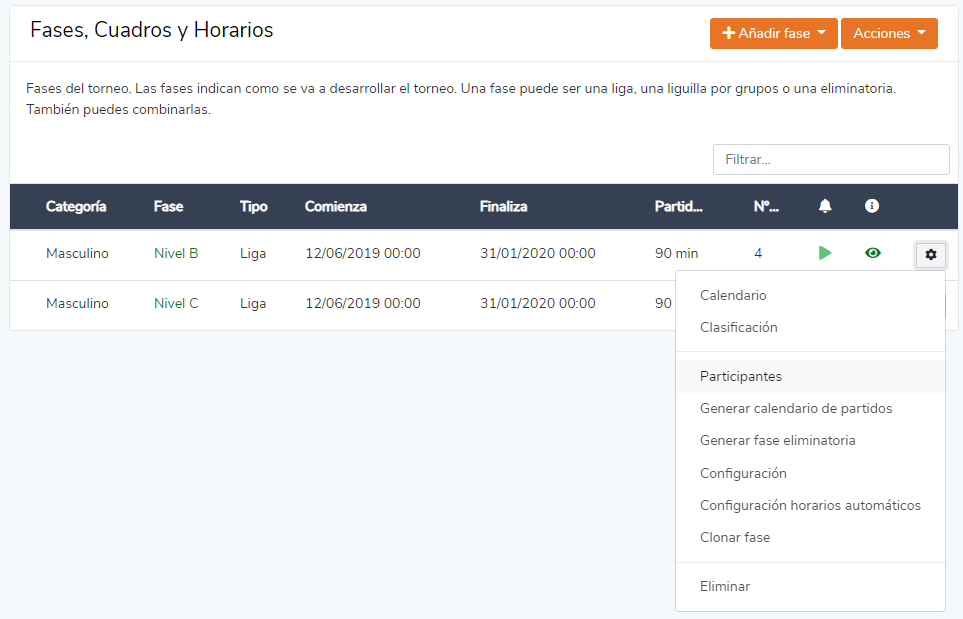Choose Eliminar from the menu
The height and width of the screenshot is (619, 963).
click(x=810, y=586)
